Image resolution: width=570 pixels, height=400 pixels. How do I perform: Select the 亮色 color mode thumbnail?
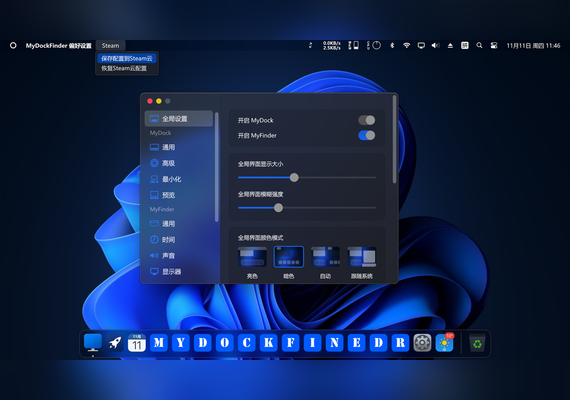point(252,257)
